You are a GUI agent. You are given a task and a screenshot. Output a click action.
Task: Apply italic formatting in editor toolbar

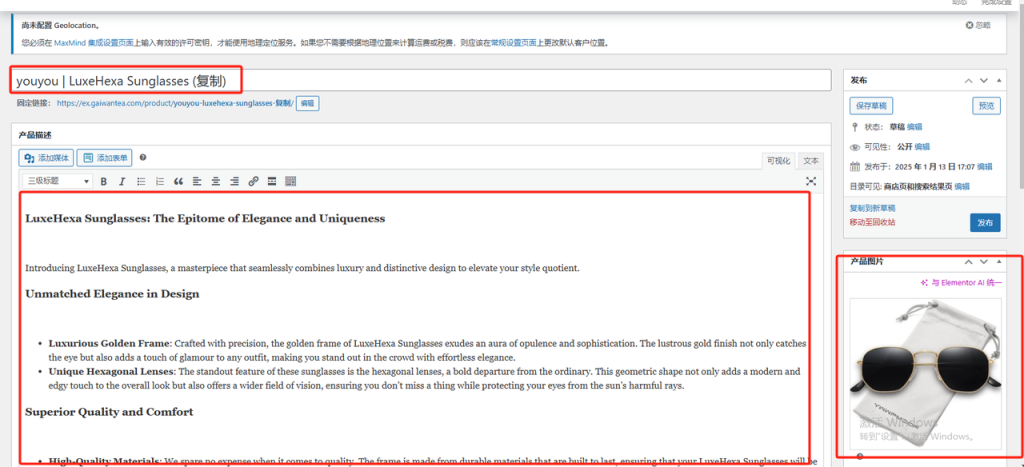(x=122, y=181)
